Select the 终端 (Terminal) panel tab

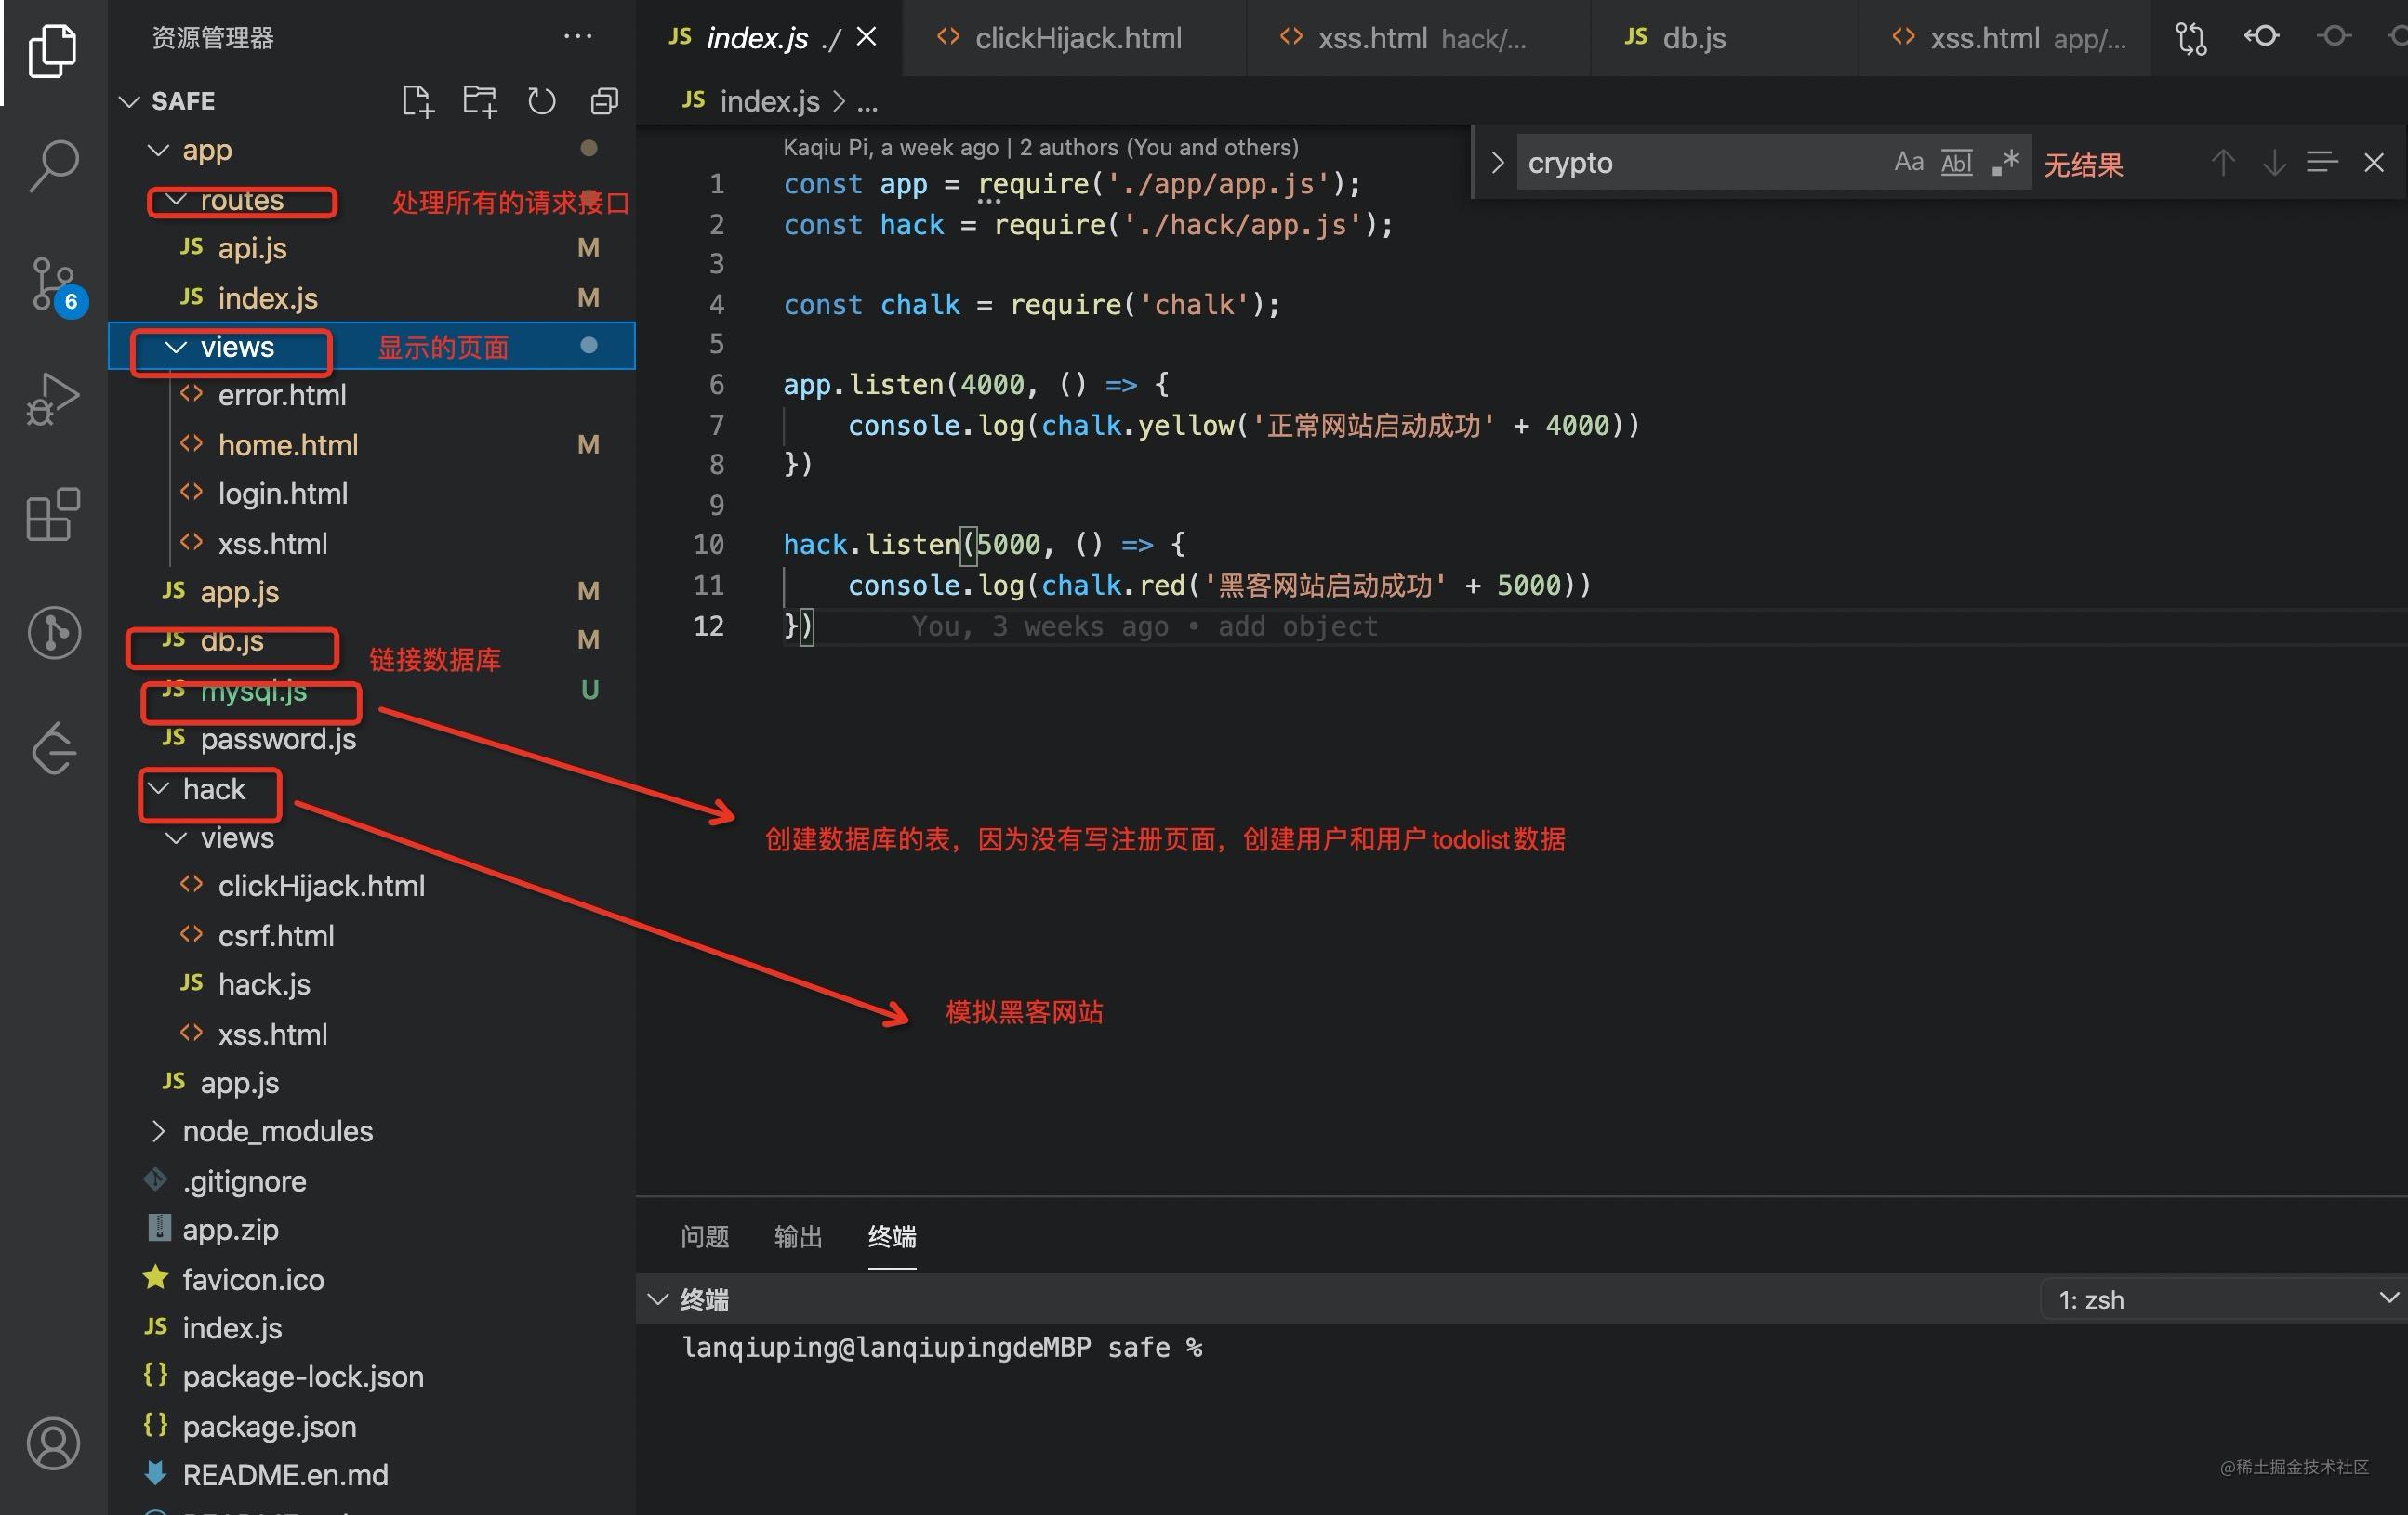pyautogui.click(x=892, y=1237)
